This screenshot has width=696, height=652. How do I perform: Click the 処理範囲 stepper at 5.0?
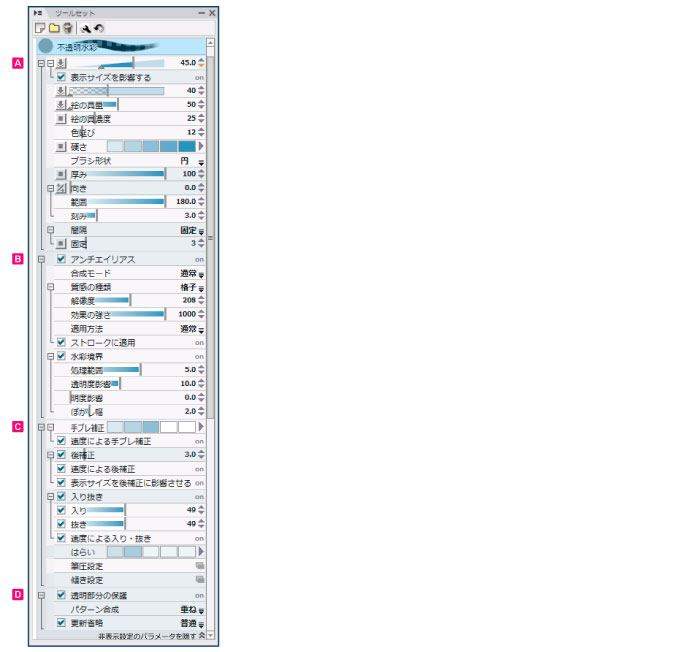pos(201,369)
